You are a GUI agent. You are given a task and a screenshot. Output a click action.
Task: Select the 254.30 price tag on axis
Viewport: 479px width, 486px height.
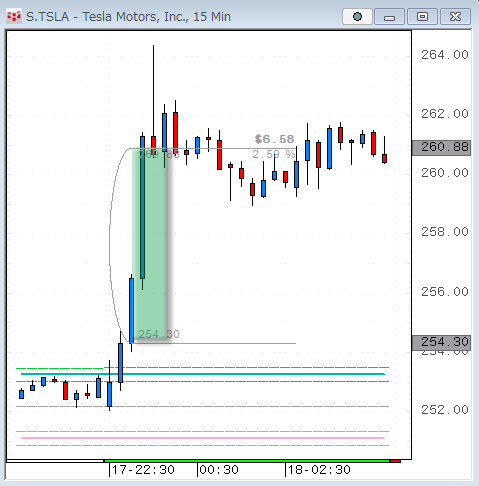coord(441,342)
